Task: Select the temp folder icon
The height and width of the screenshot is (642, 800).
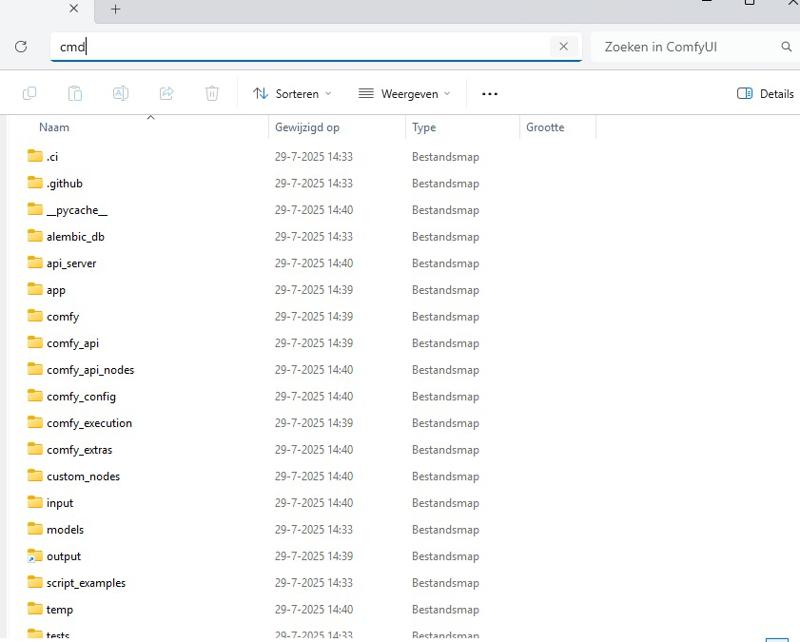Action: 35,608
